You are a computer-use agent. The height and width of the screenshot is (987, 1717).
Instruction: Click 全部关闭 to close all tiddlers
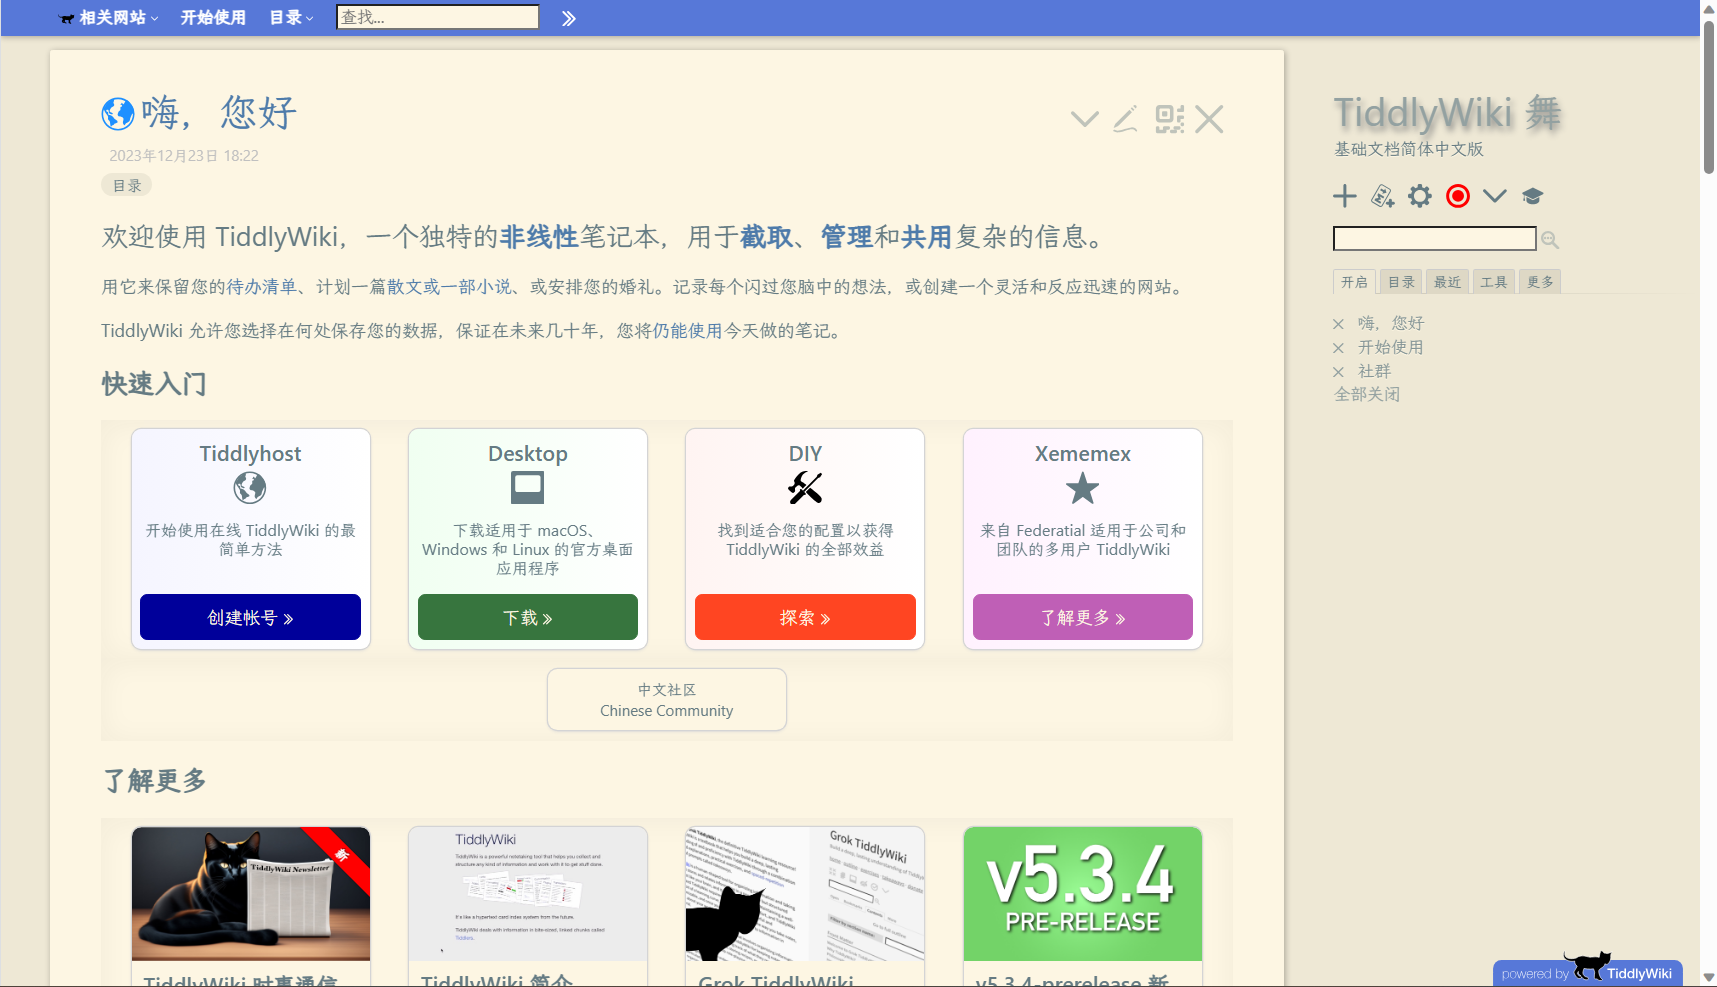point(1367,394)
